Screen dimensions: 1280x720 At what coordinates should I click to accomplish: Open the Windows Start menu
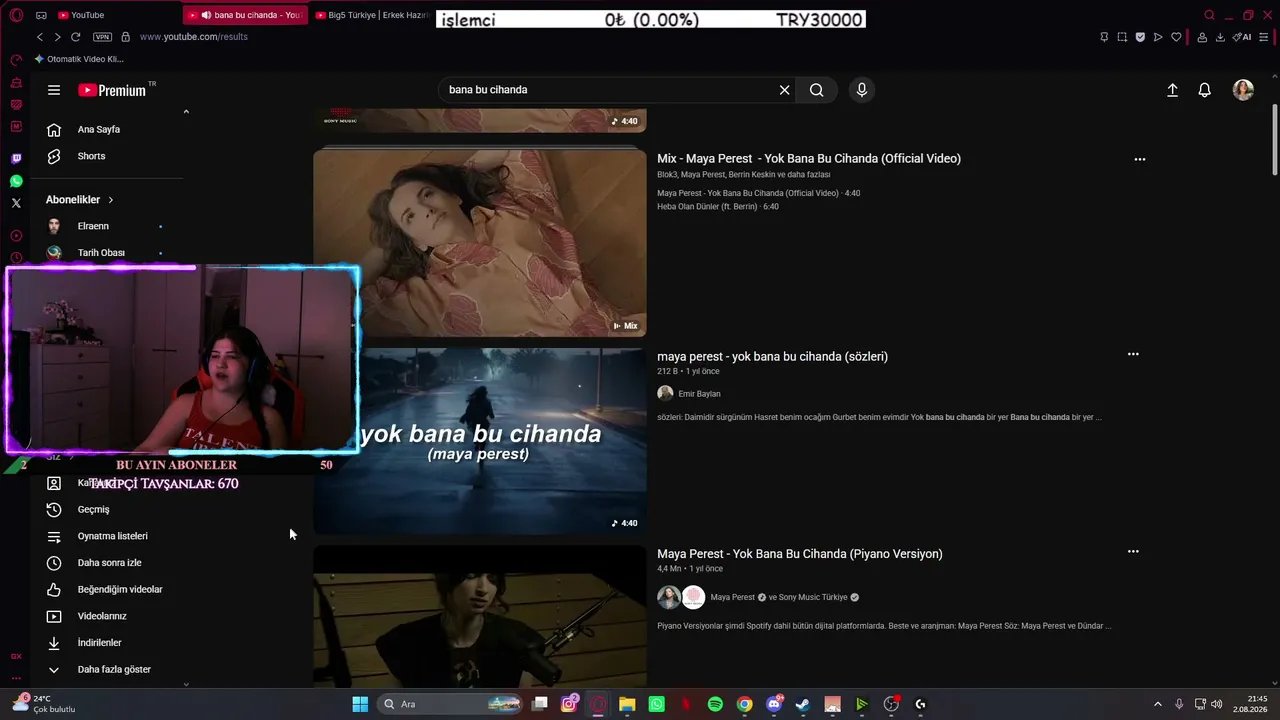tap(360, 704)
